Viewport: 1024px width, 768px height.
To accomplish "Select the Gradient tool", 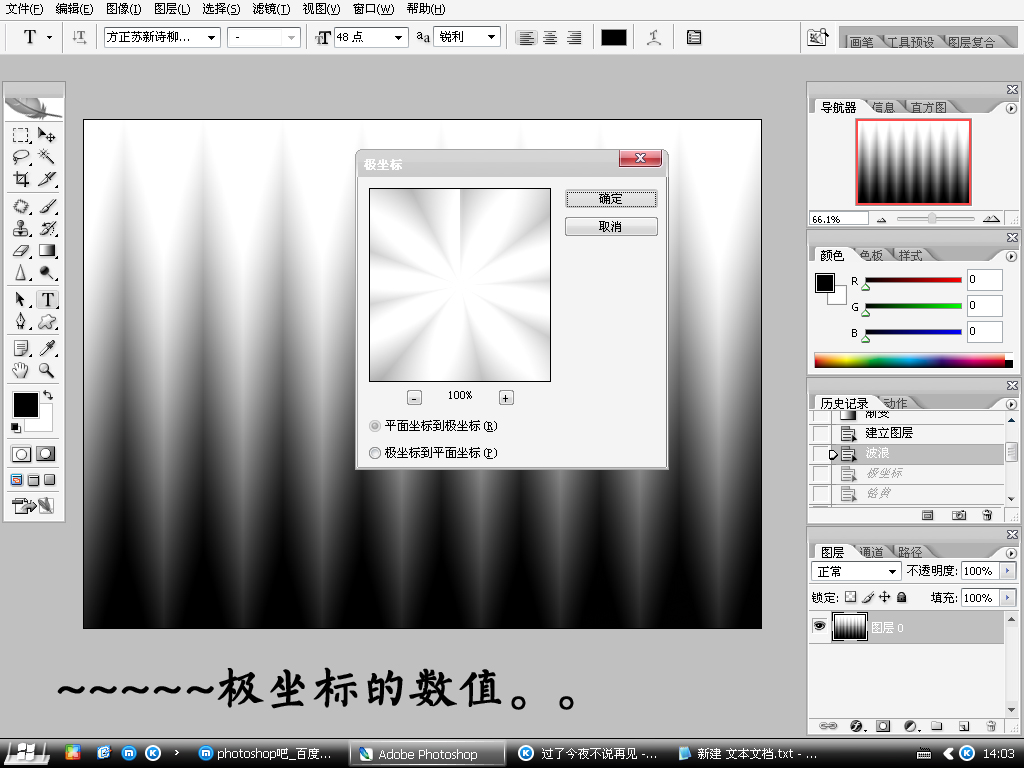I will (47, 251).
